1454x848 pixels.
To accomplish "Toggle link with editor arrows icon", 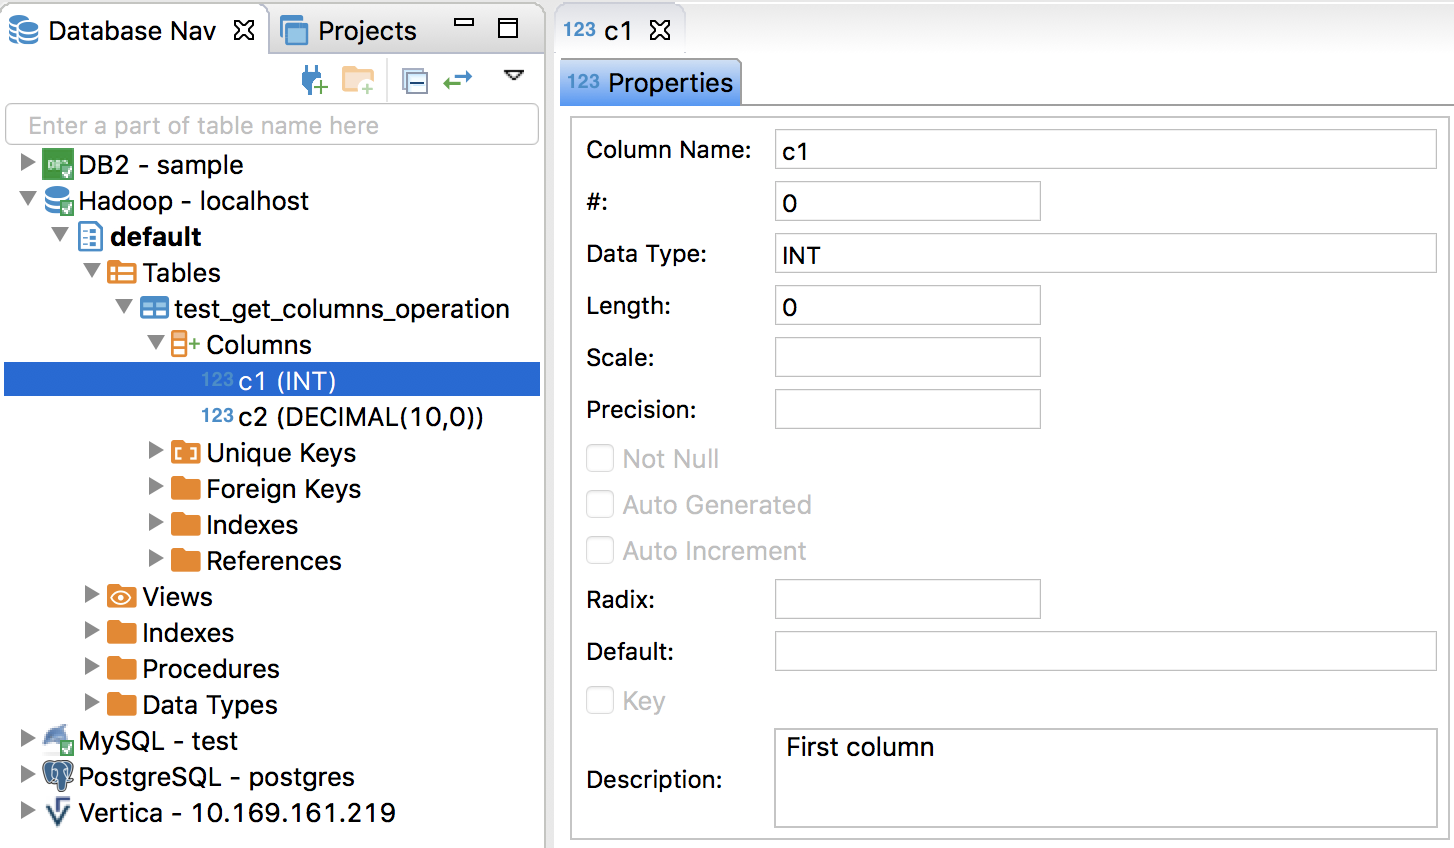I will click(458, 79).
